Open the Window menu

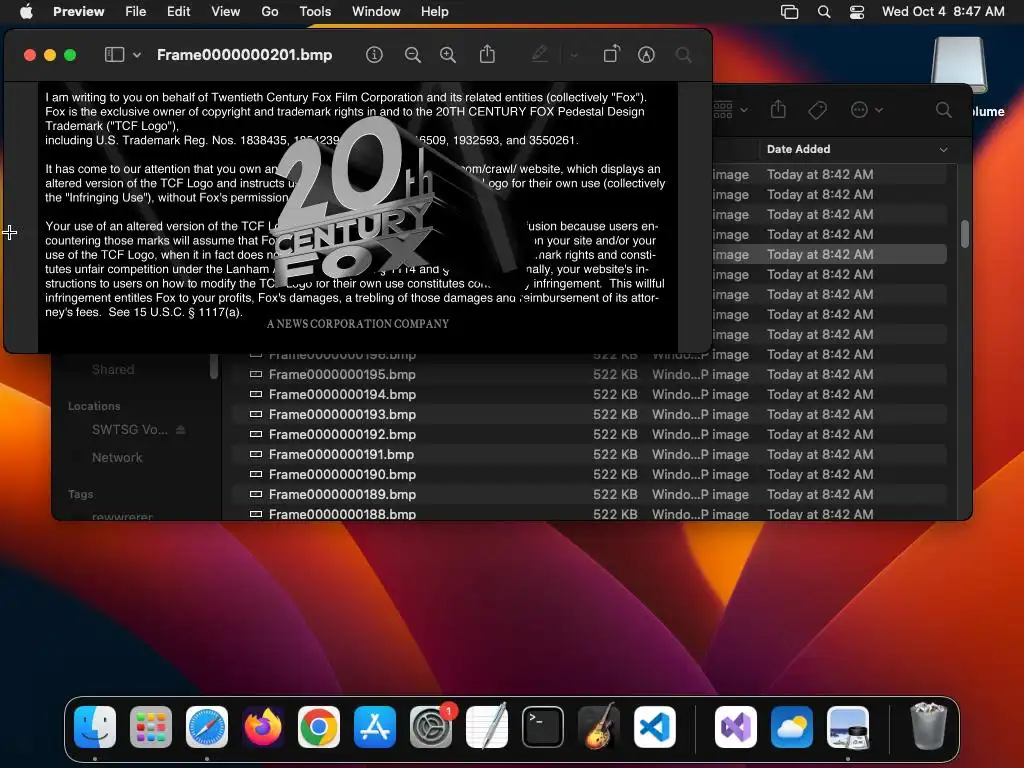point(376,12)
